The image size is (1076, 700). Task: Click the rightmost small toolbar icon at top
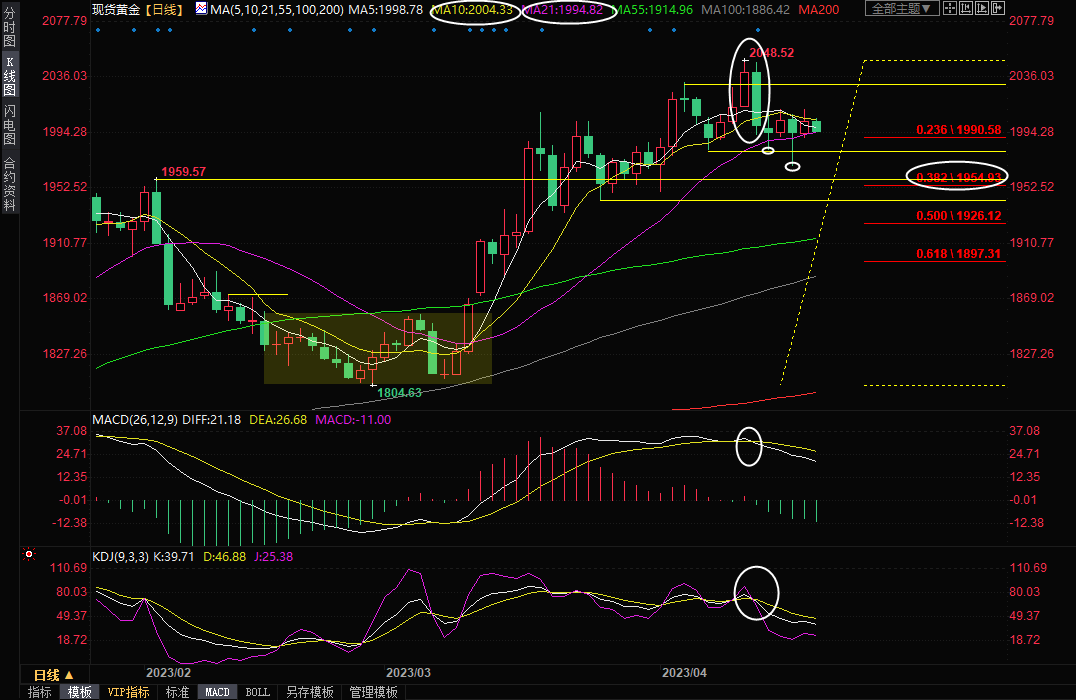[996, 9]
